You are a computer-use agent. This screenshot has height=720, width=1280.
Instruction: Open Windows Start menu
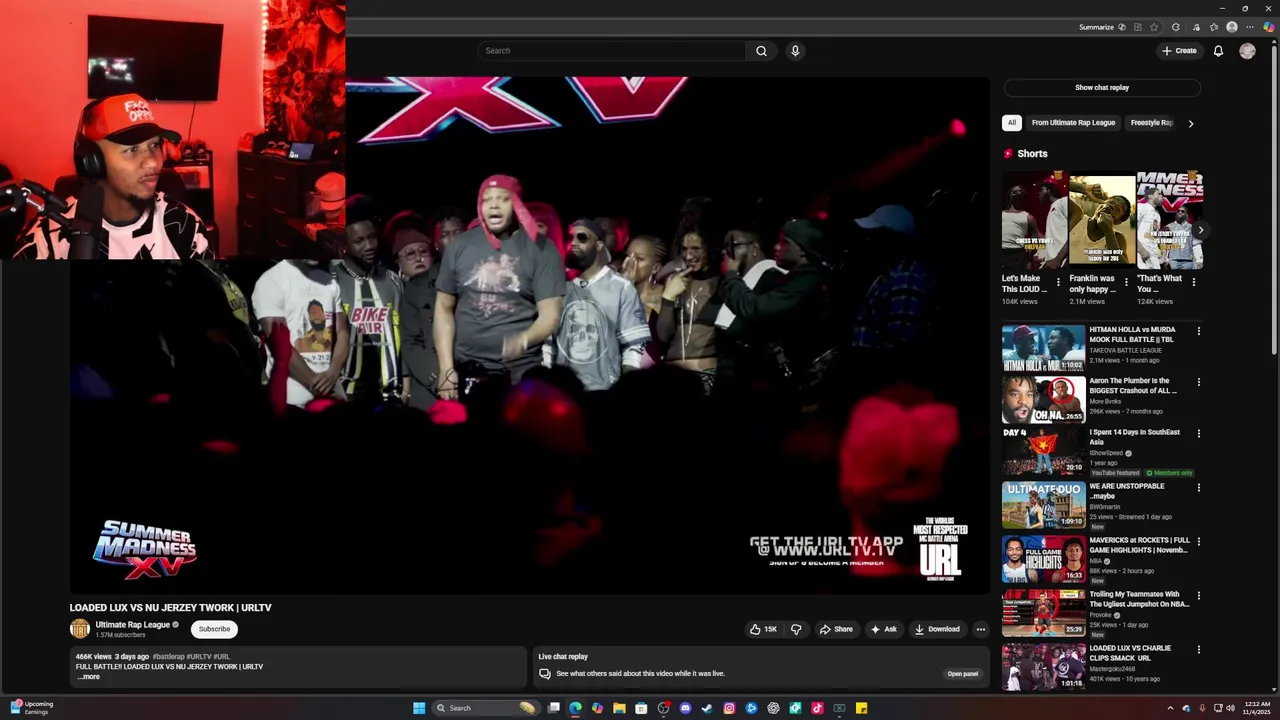[x=419, y=708]
